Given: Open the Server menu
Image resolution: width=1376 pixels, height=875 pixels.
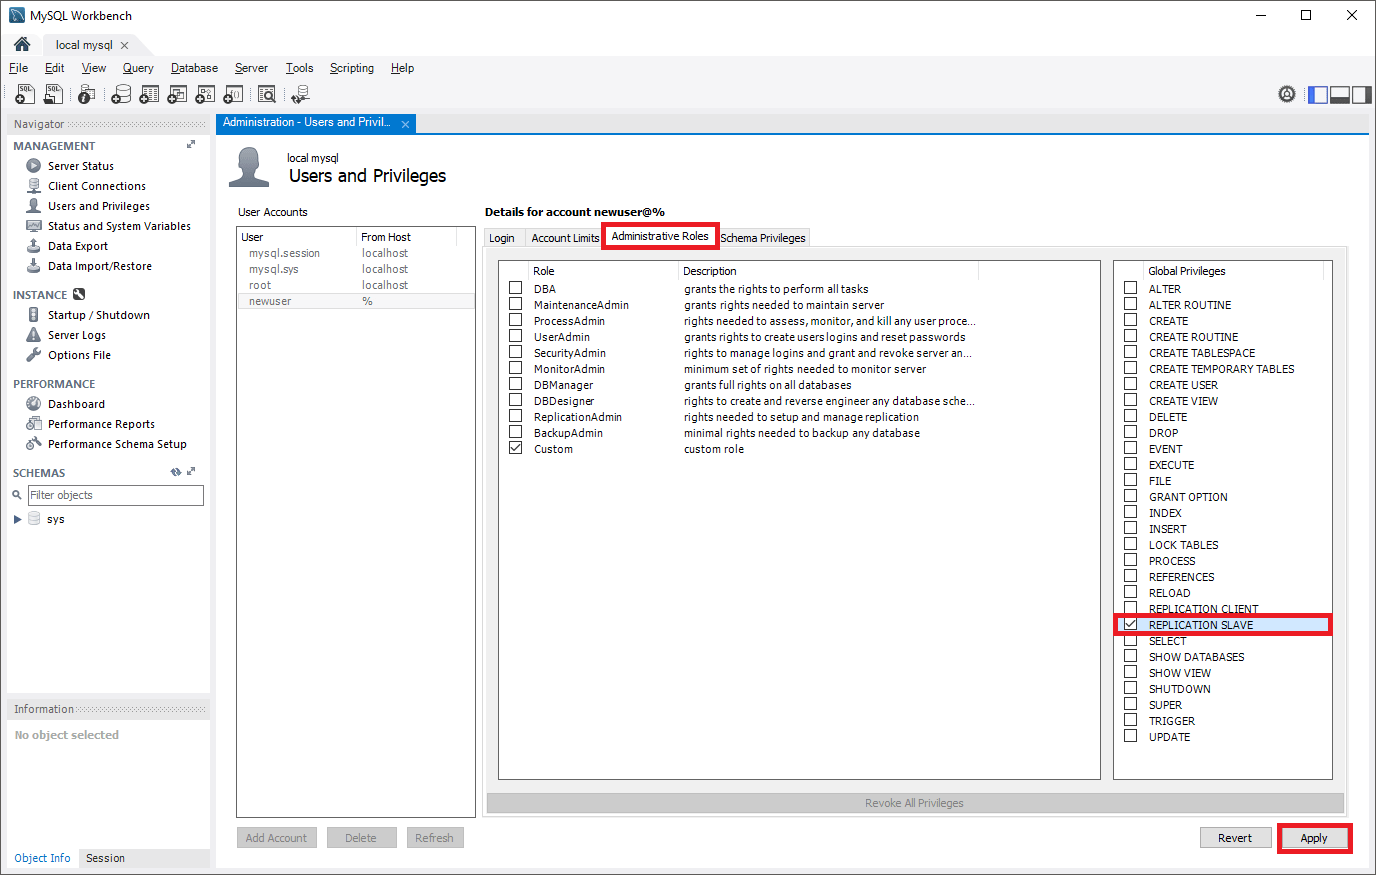Looking at the screenshot, I should tap(251, 67).
